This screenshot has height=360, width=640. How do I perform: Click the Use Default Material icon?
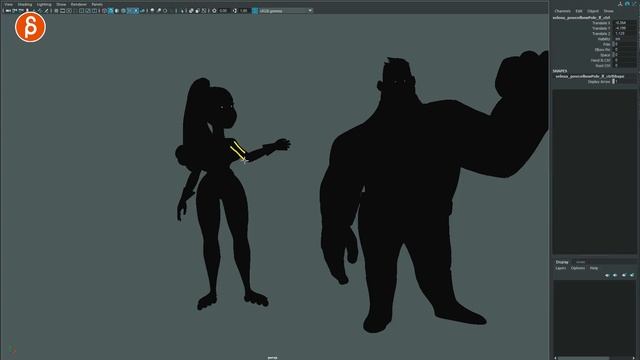pyautogui.click(x=117, y=11)
